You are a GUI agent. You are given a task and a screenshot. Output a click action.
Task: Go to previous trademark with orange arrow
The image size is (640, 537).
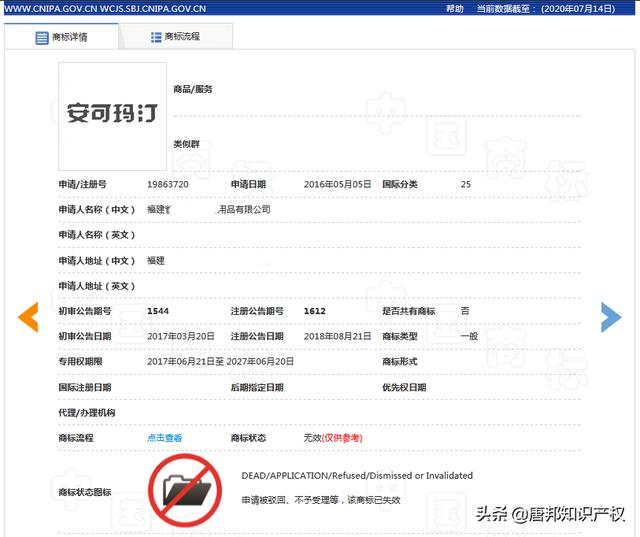coord(28,317)
